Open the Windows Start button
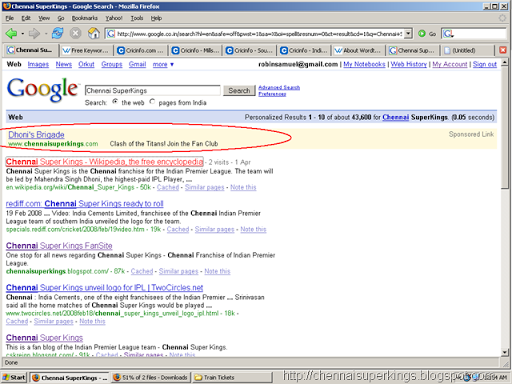The height and width of the screenshot is (384, 512). pos(14,377)
